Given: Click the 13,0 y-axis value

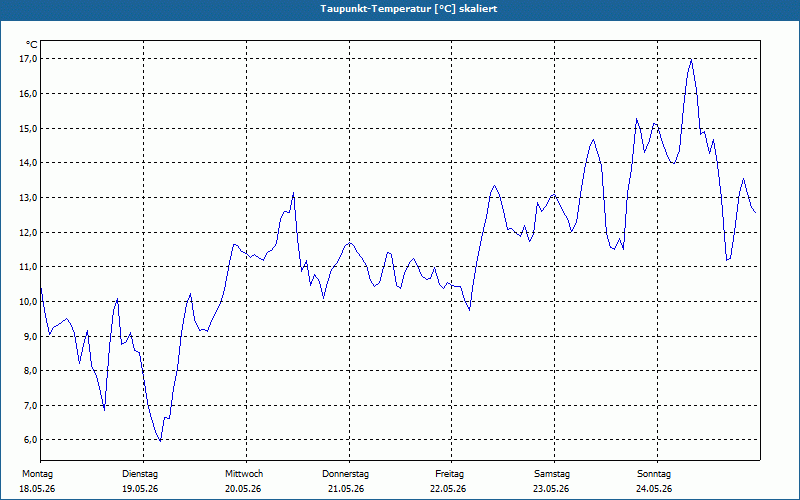Looking at the screenshot, I should pyautogui.click(x=29, y=197).
